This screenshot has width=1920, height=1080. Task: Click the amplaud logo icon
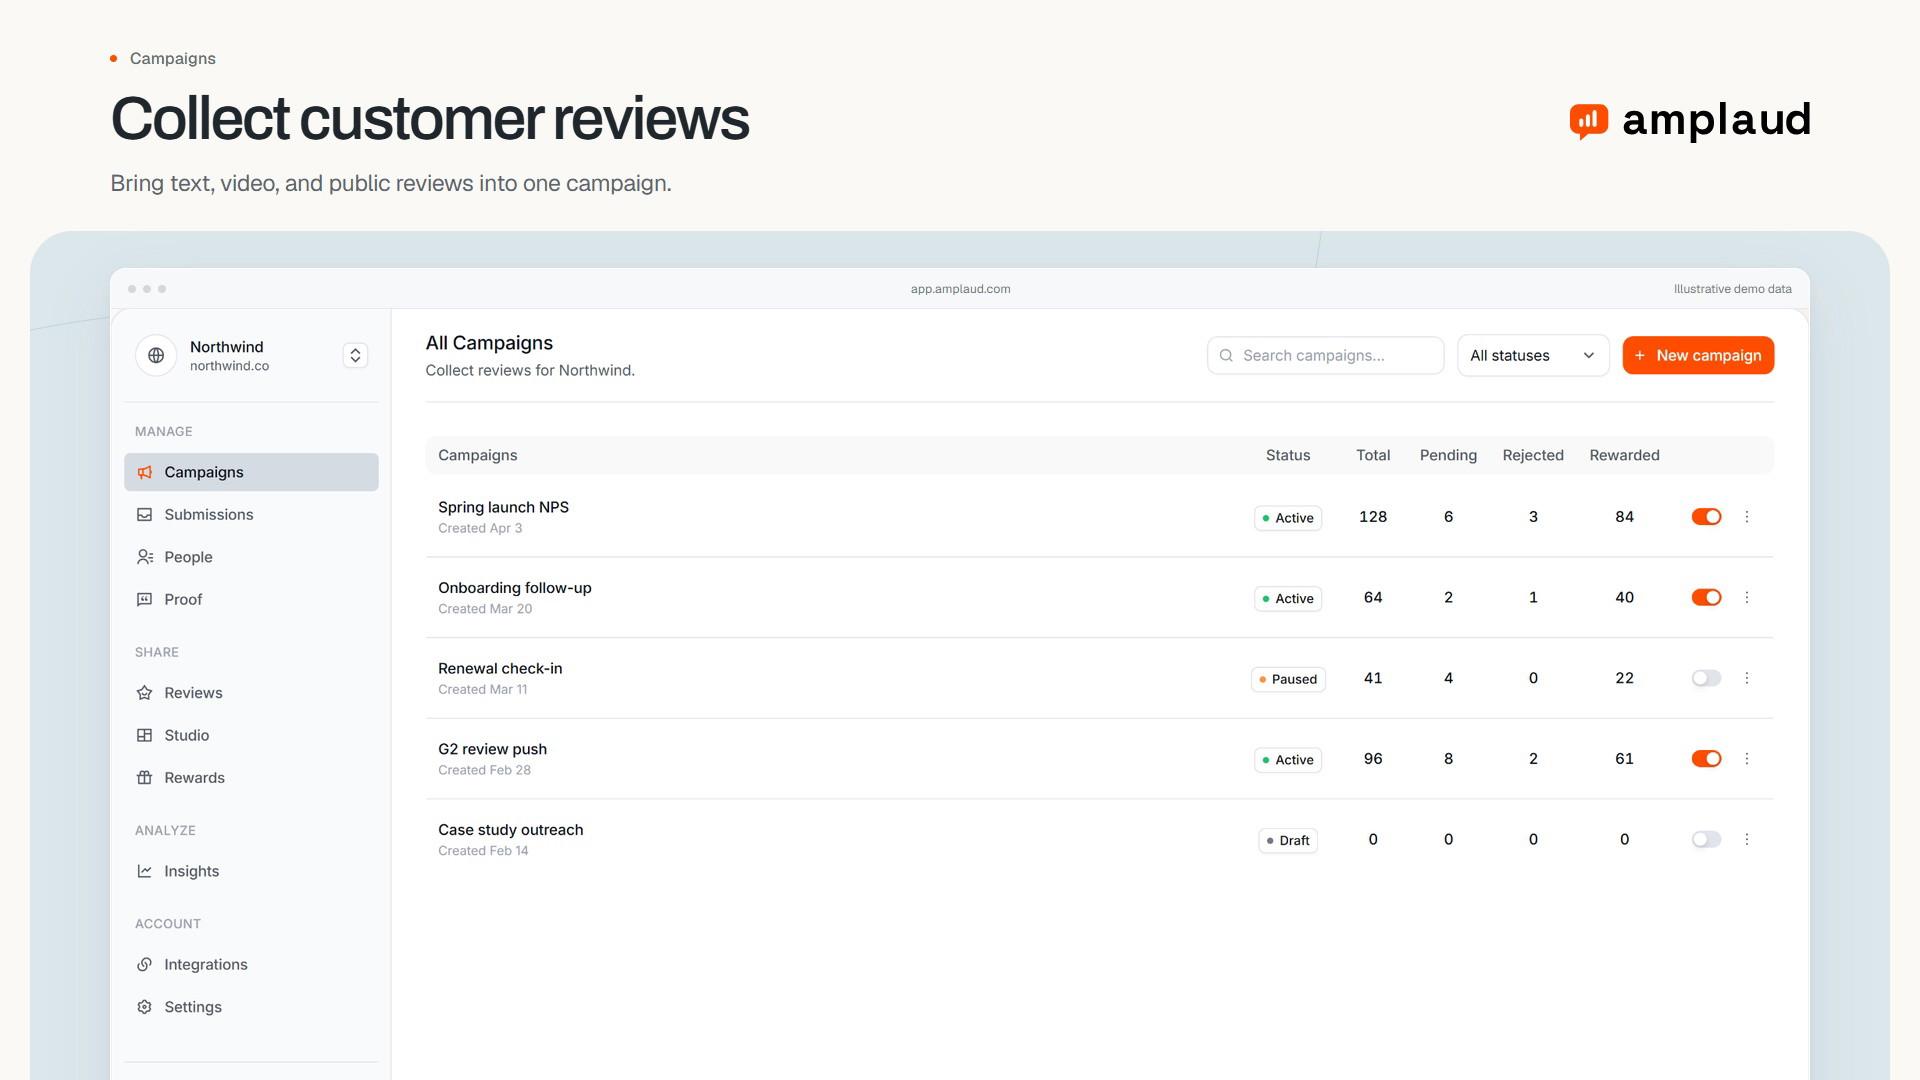(1589, 121)
